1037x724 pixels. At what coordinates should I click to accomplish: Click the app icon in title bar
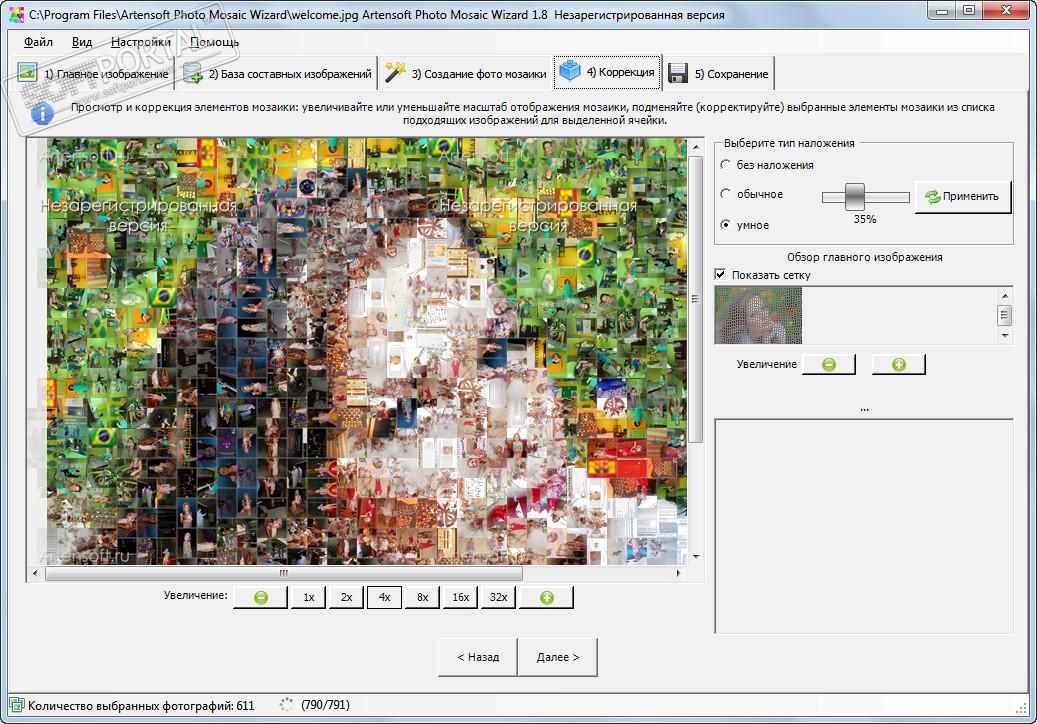16,14
